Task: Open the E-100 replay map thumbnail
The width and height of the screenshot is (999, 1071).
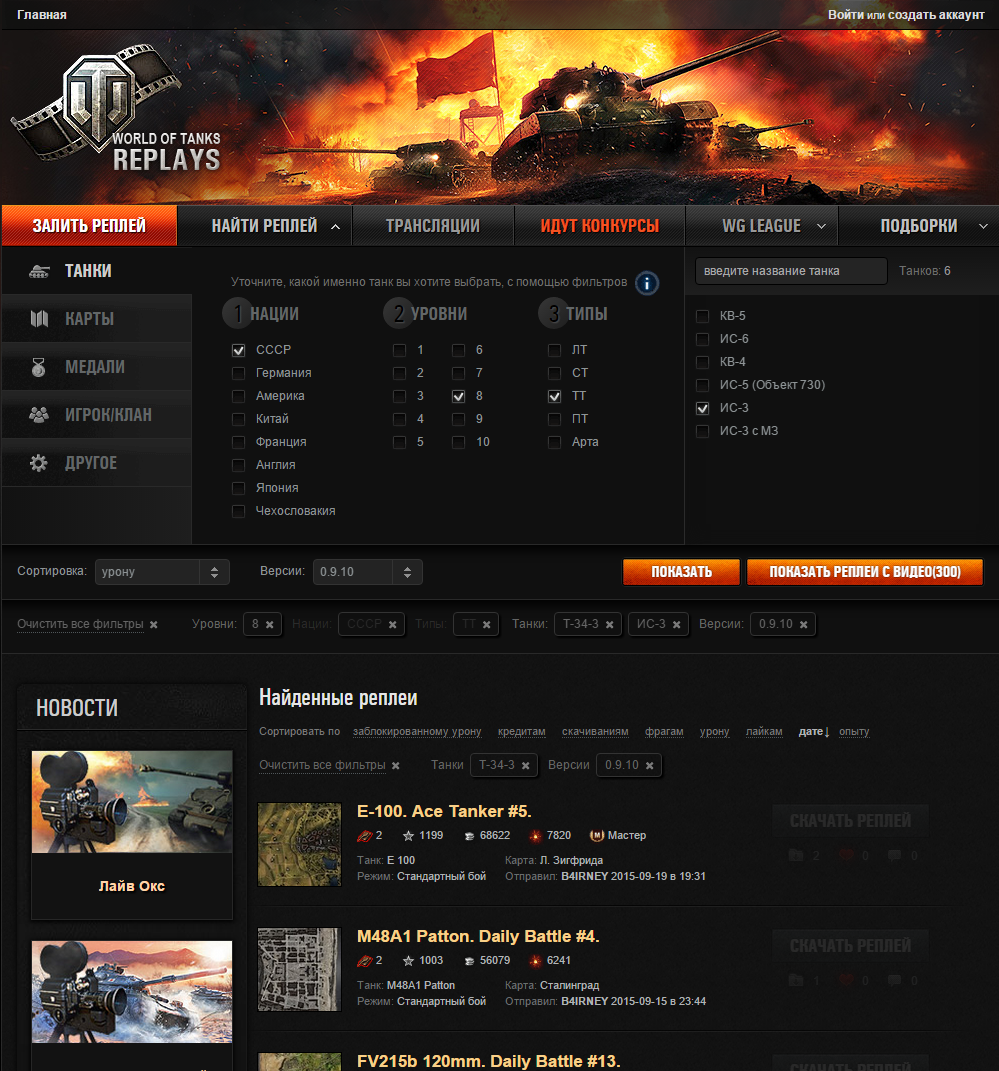Action: [x=299, y=844]
